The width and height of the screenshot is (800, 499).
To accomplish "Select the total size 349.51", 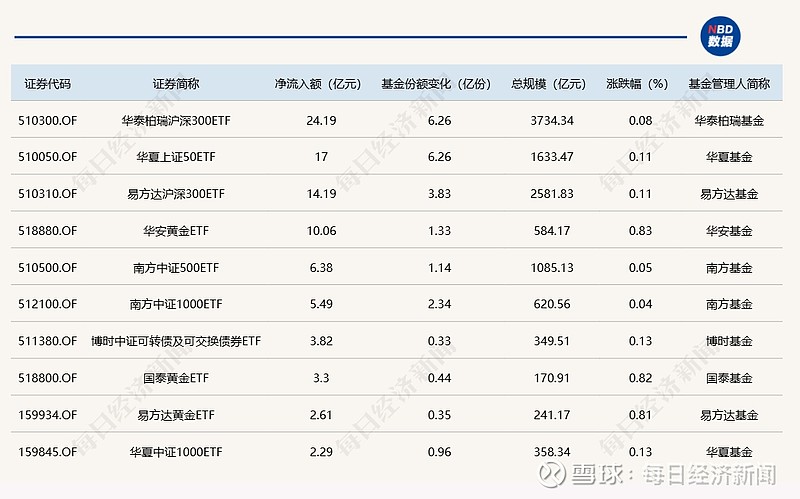I will 552,341.
